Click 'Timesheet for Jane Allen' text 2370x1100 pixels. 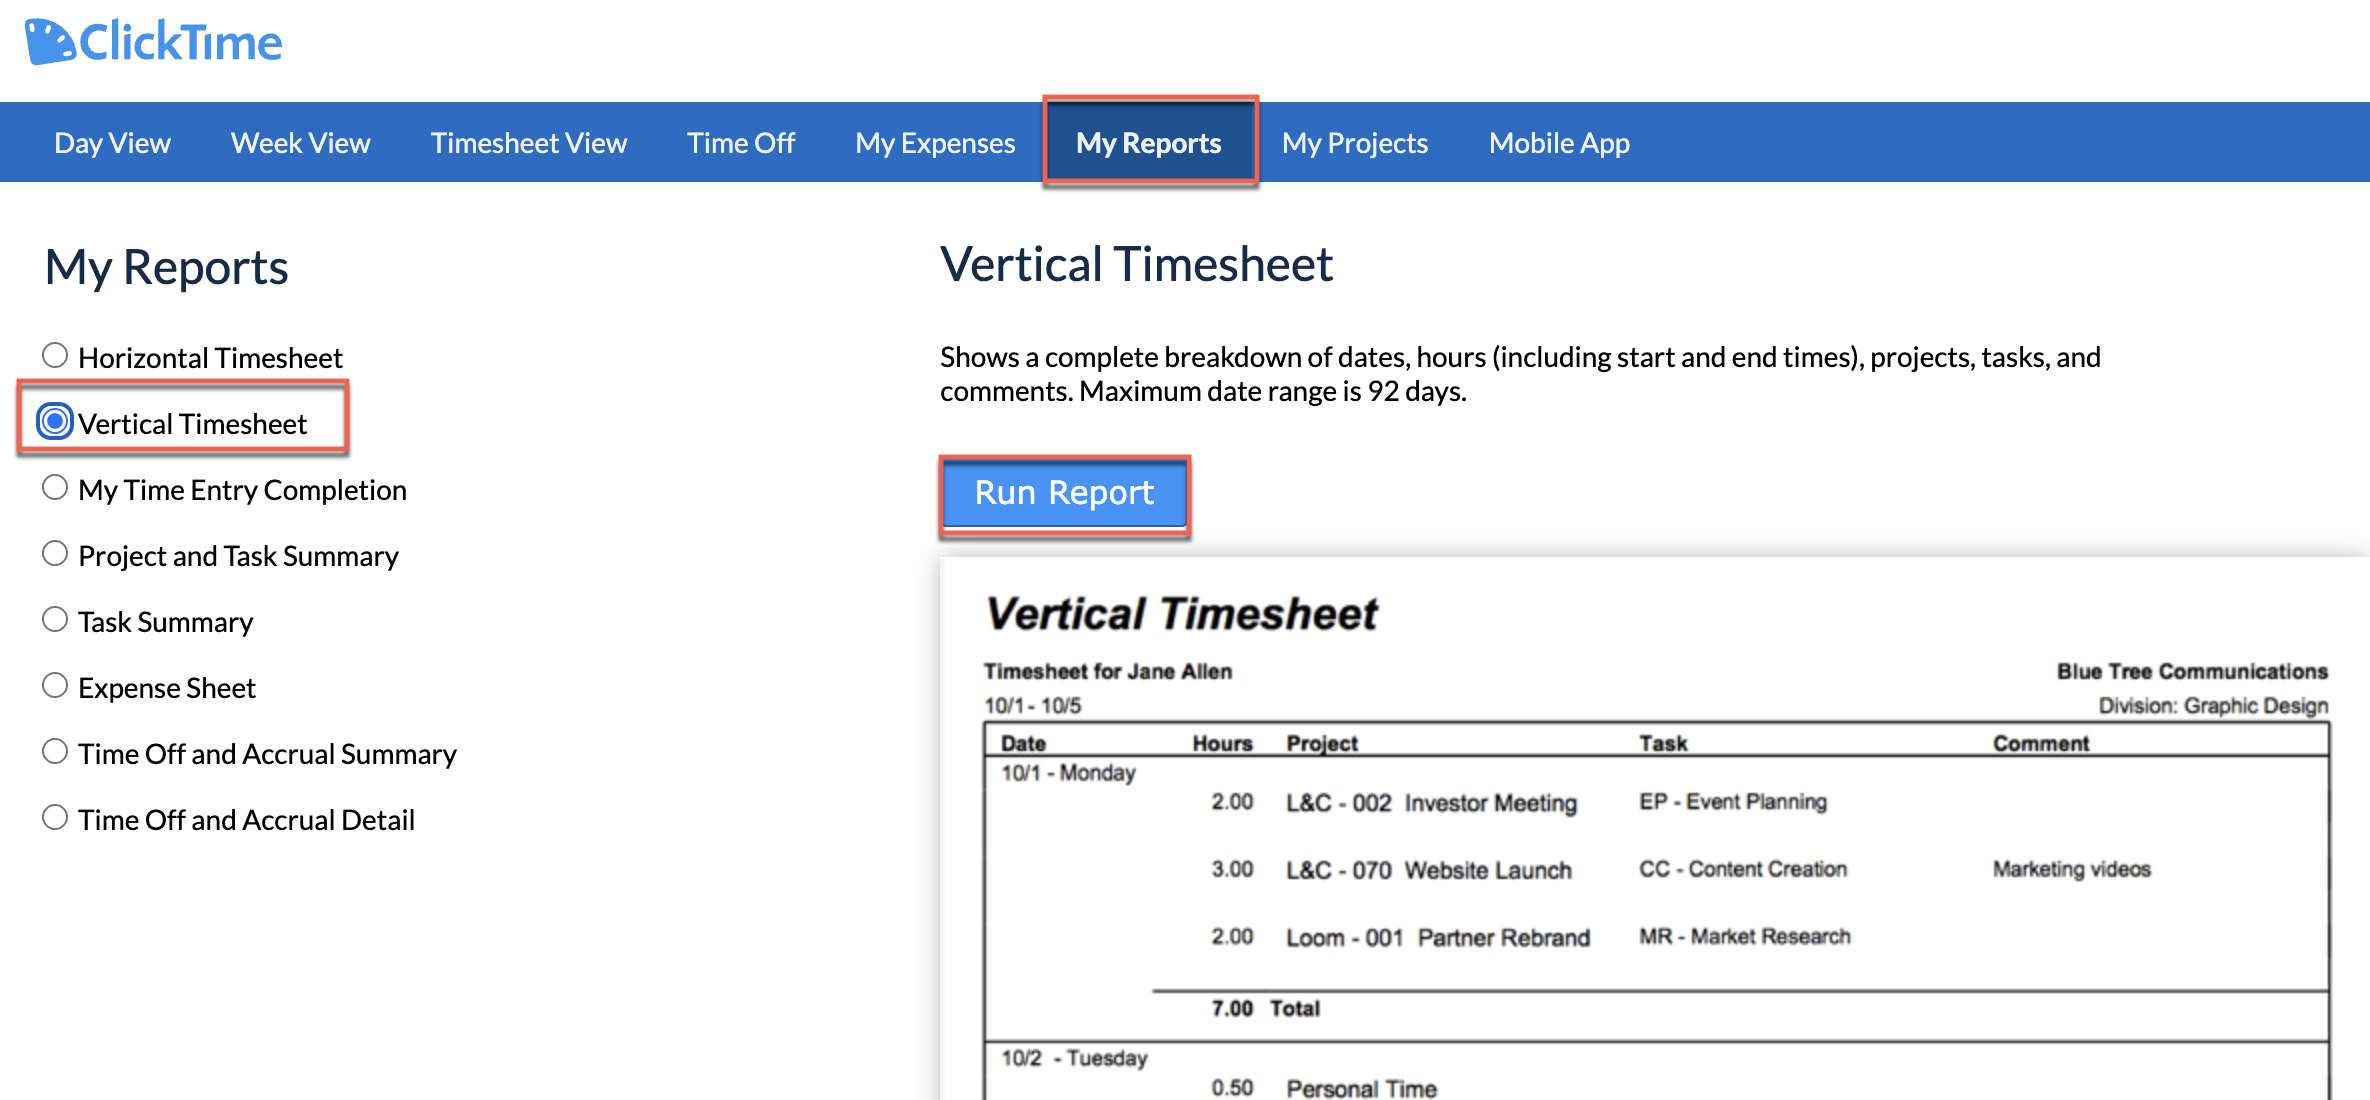[1107, 671]
